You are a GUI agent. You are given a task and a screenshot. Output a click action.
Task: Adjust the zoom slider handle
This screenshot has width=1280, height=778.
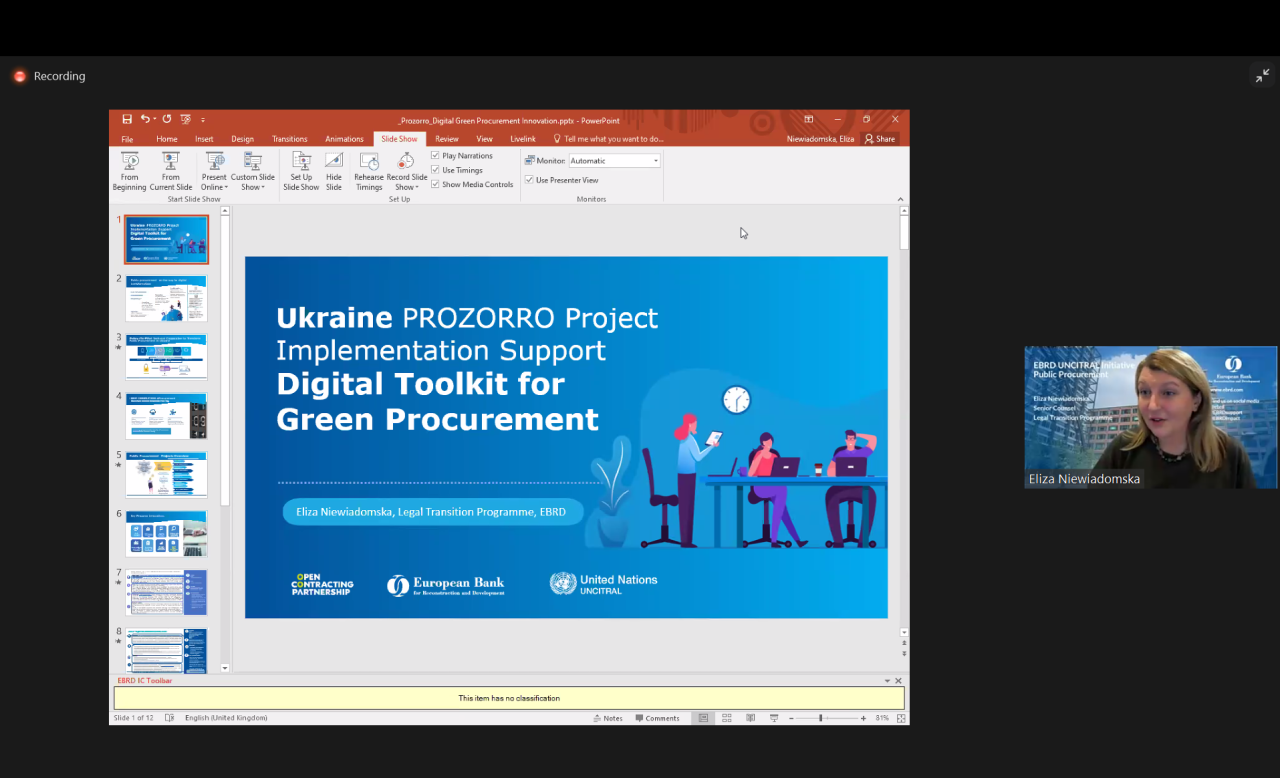821,718
